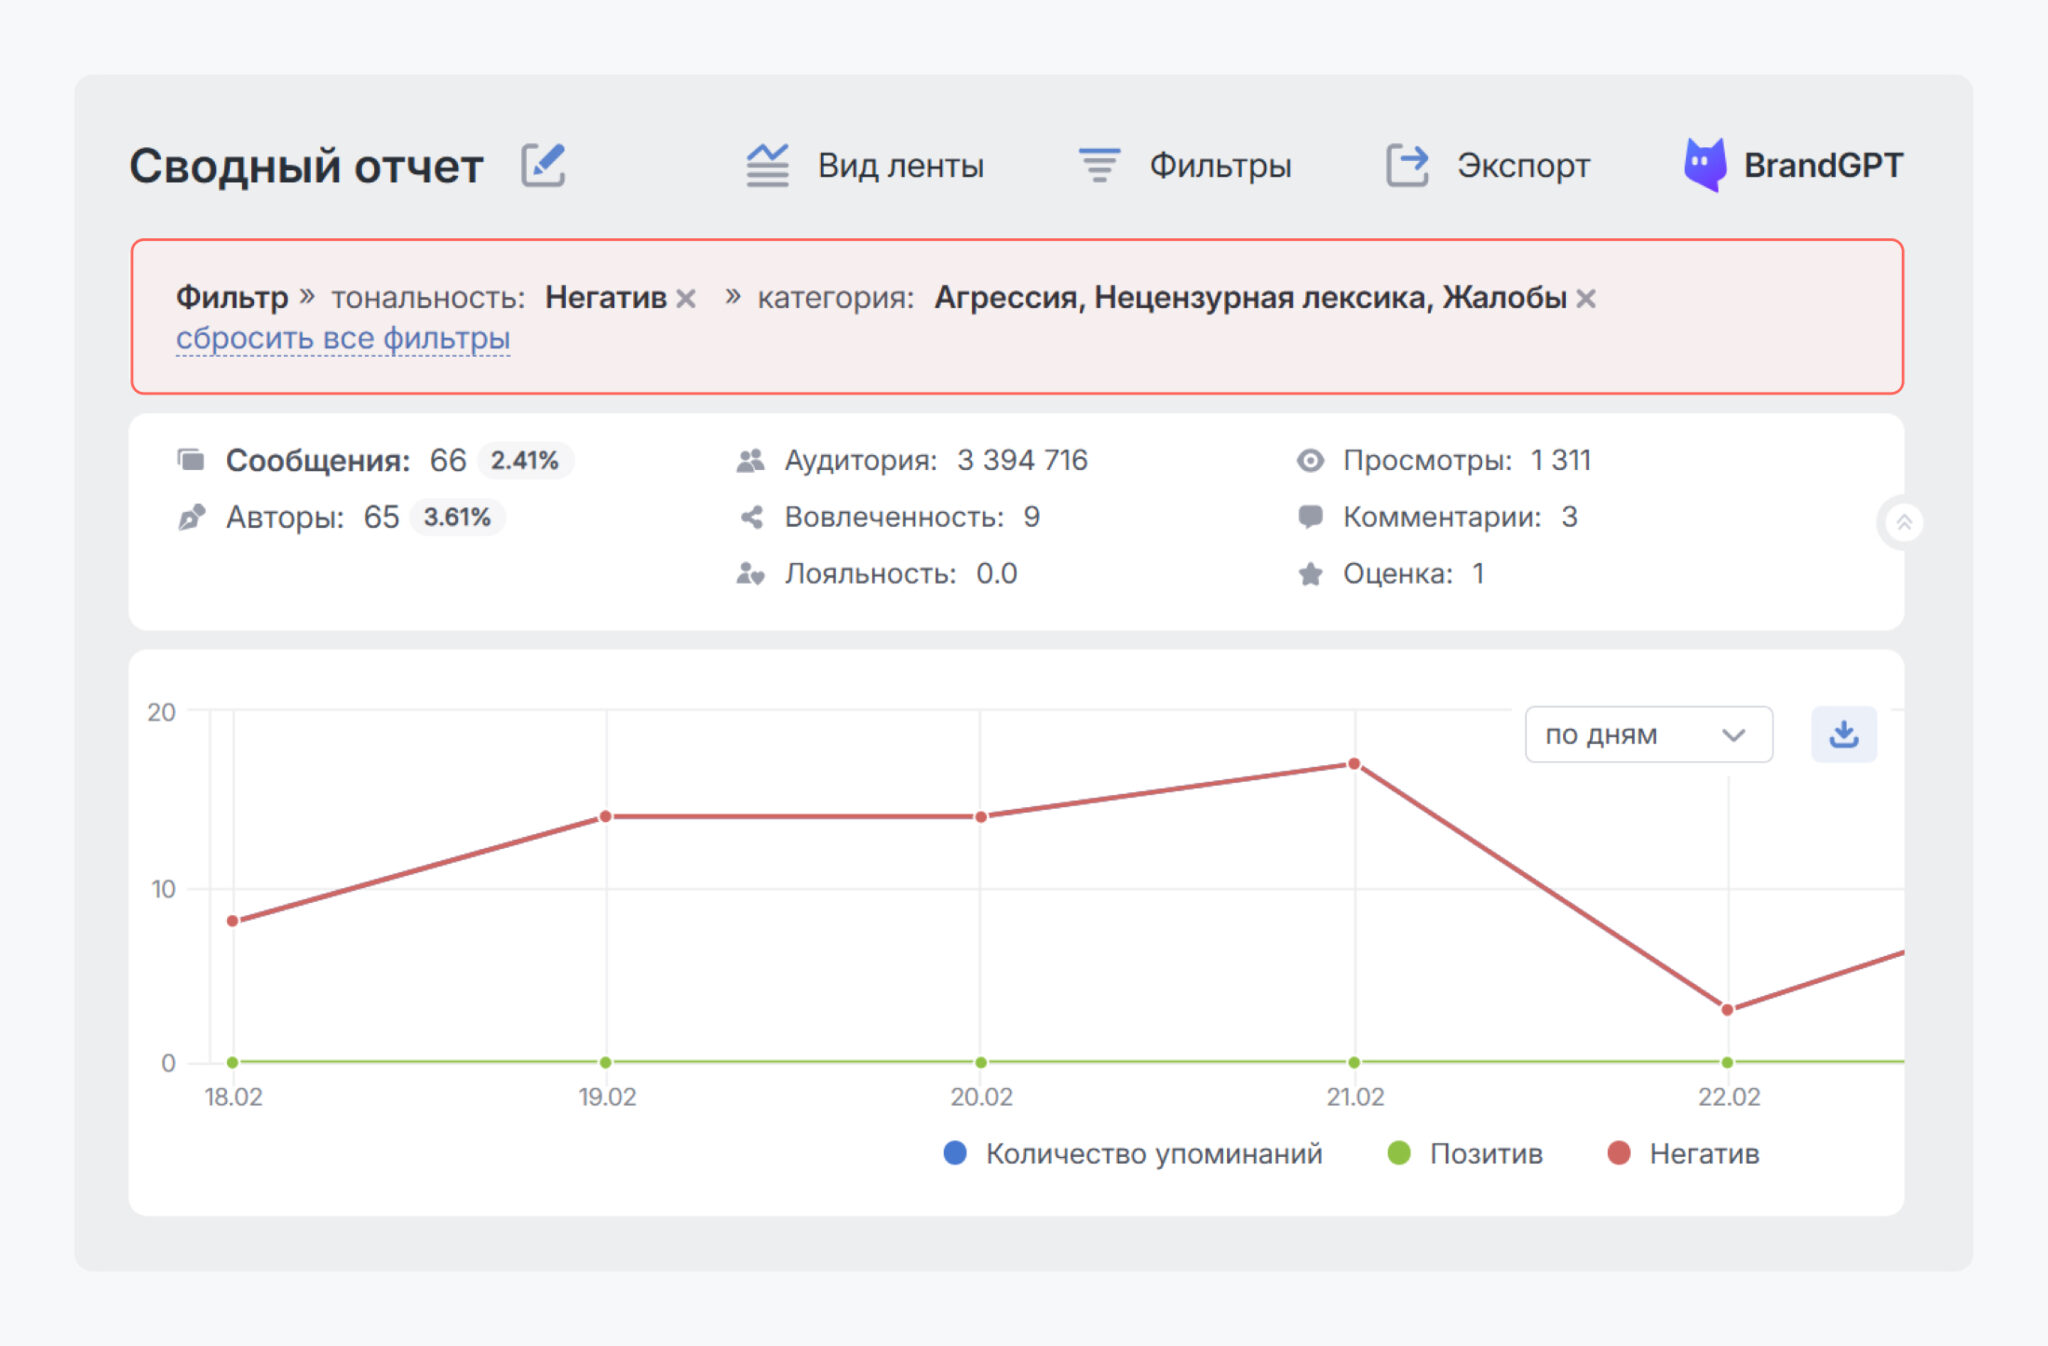Click the green positive point on 21.02
Screen dimensions: 2048x1346
(1354, 1062)
